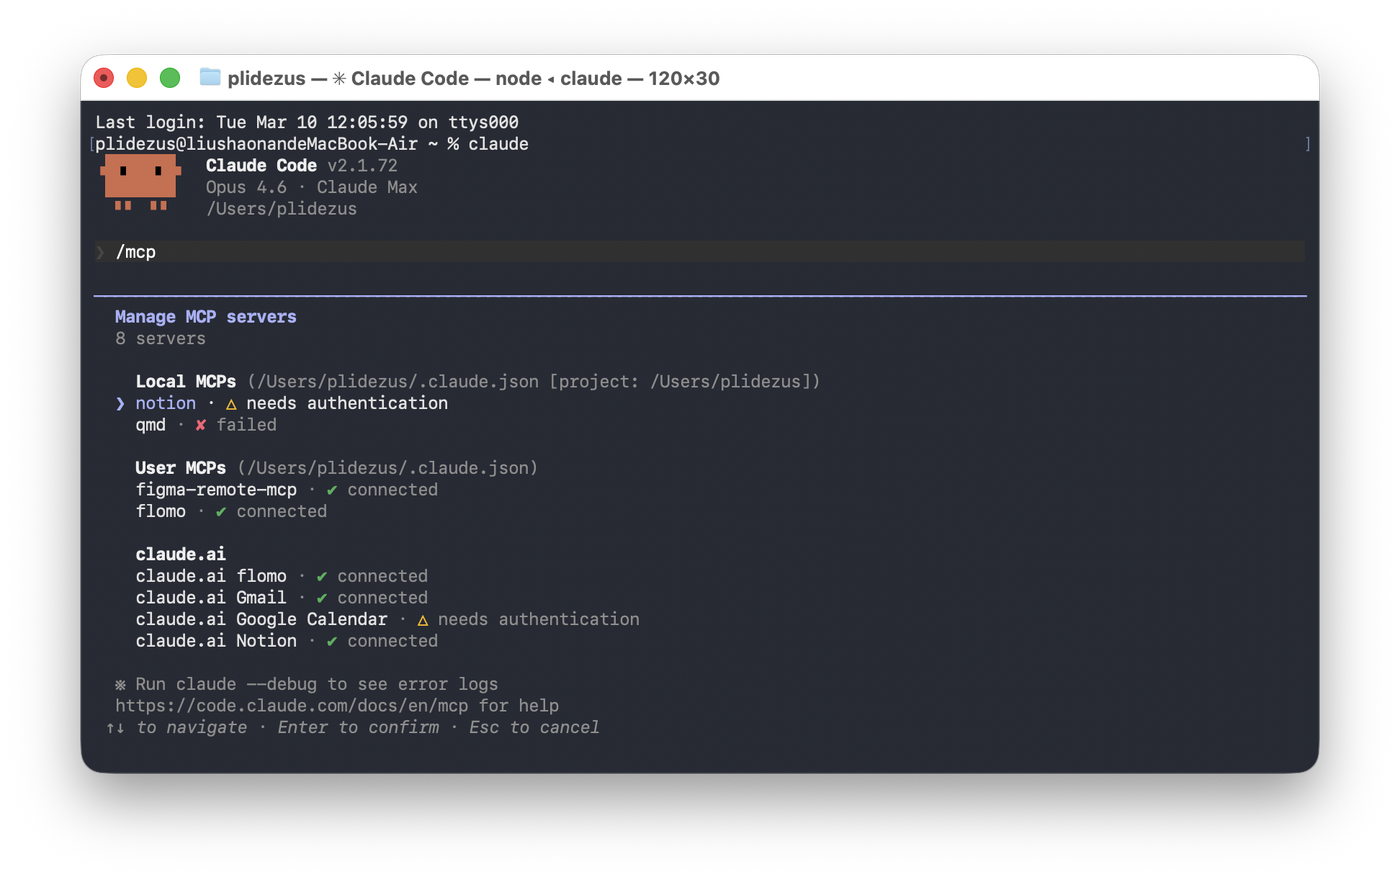Click the green zoom window button

170,78
